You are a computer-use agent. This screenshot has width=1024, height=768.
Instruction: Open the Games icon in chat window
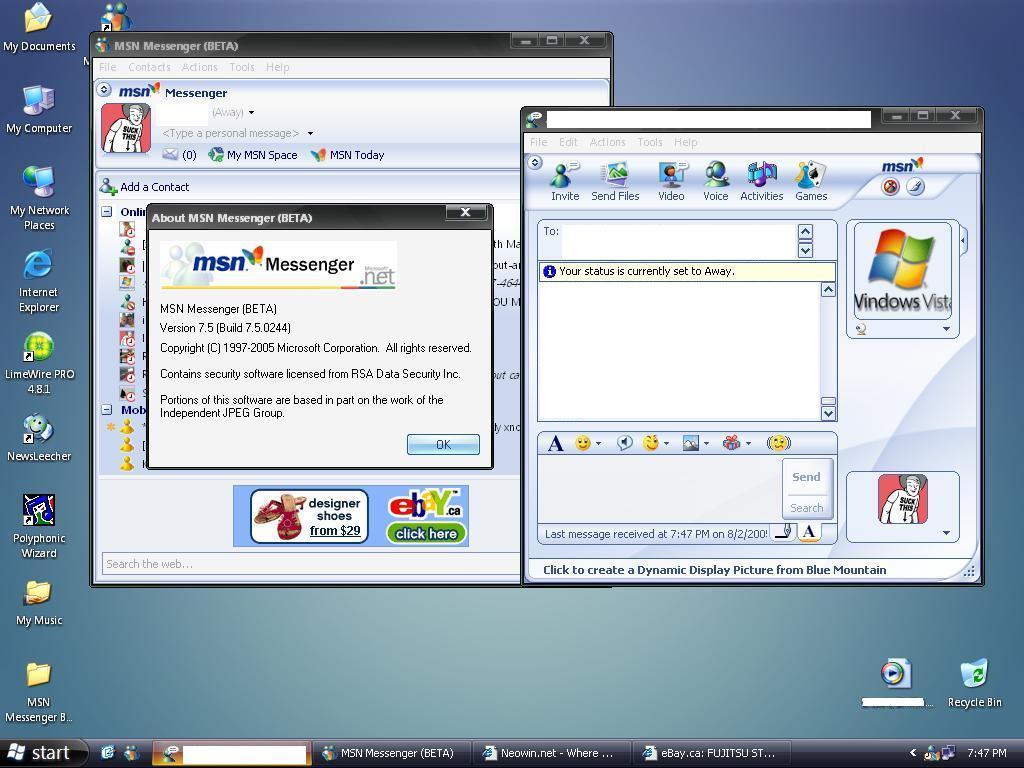(x=810, y=181)
